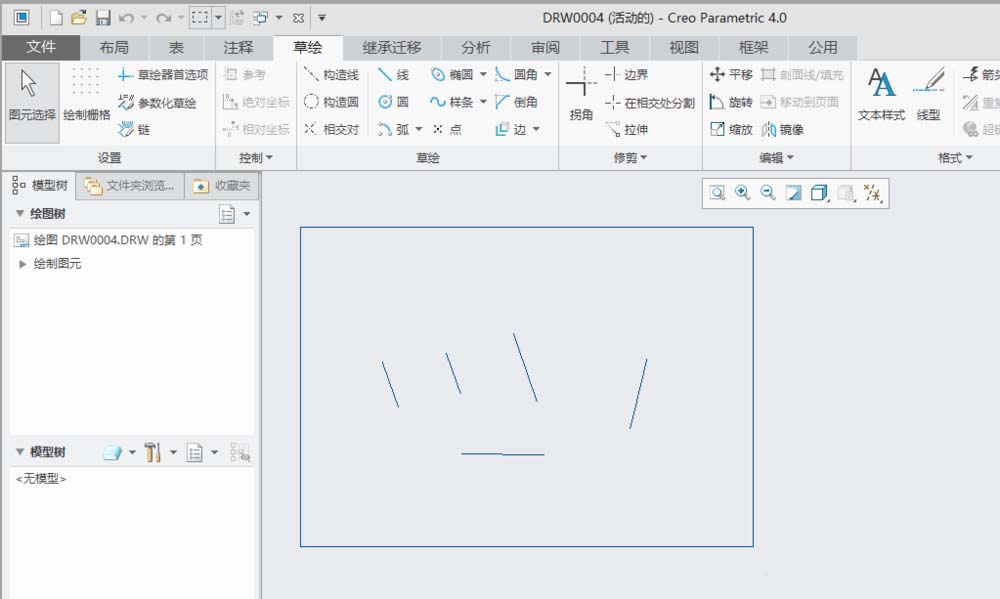Screen dimensions: 1000x599
Task: Switch to the 分析 tab
Action: click(476, 48)
